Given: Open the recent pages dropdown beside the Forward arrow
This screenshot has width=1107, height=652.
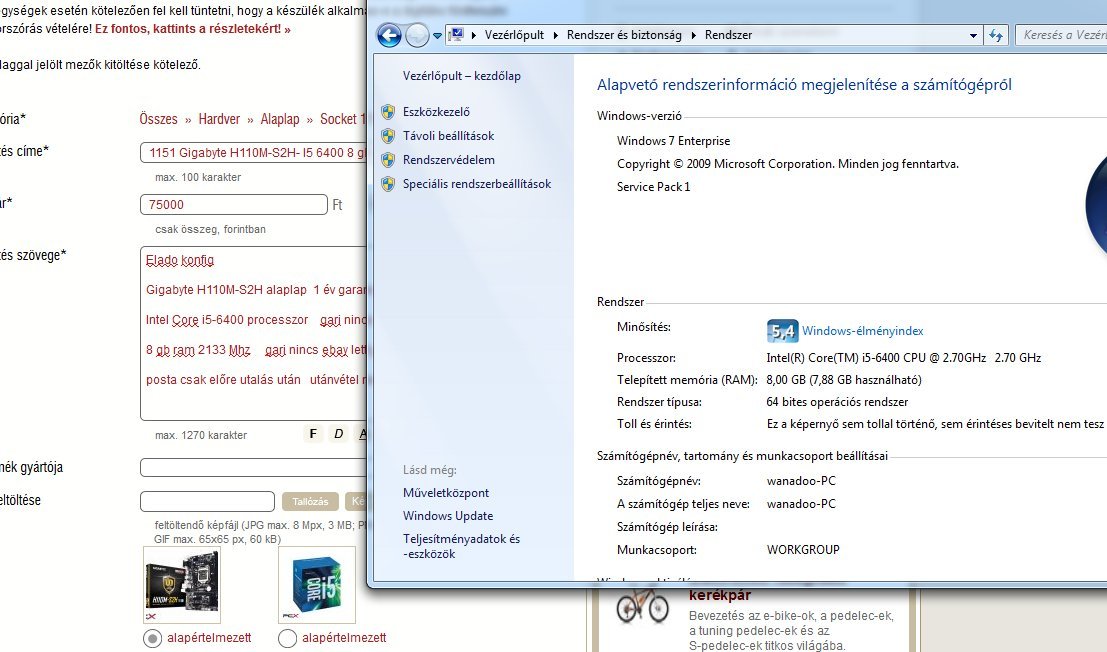Looking at the screenshot, I should [437, 35].
